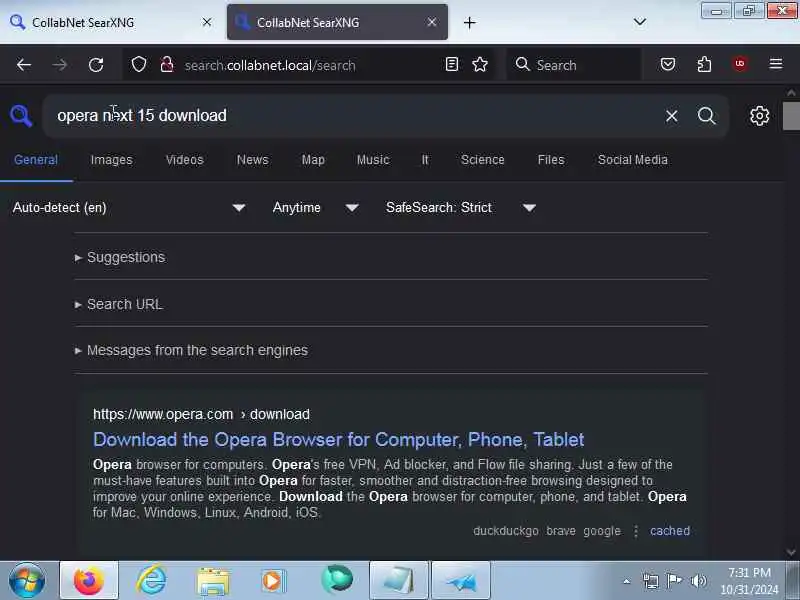This screenshot has height=600, width=800.
Task: Click the Firefox toolbar Search field
Action: 574,65
